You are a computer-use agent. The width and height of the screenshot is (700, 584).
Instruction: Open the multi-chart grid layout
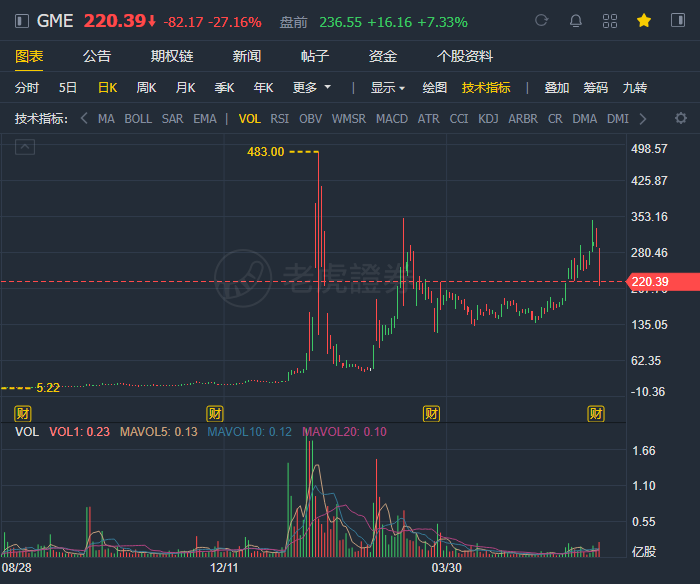coord(610,21)
